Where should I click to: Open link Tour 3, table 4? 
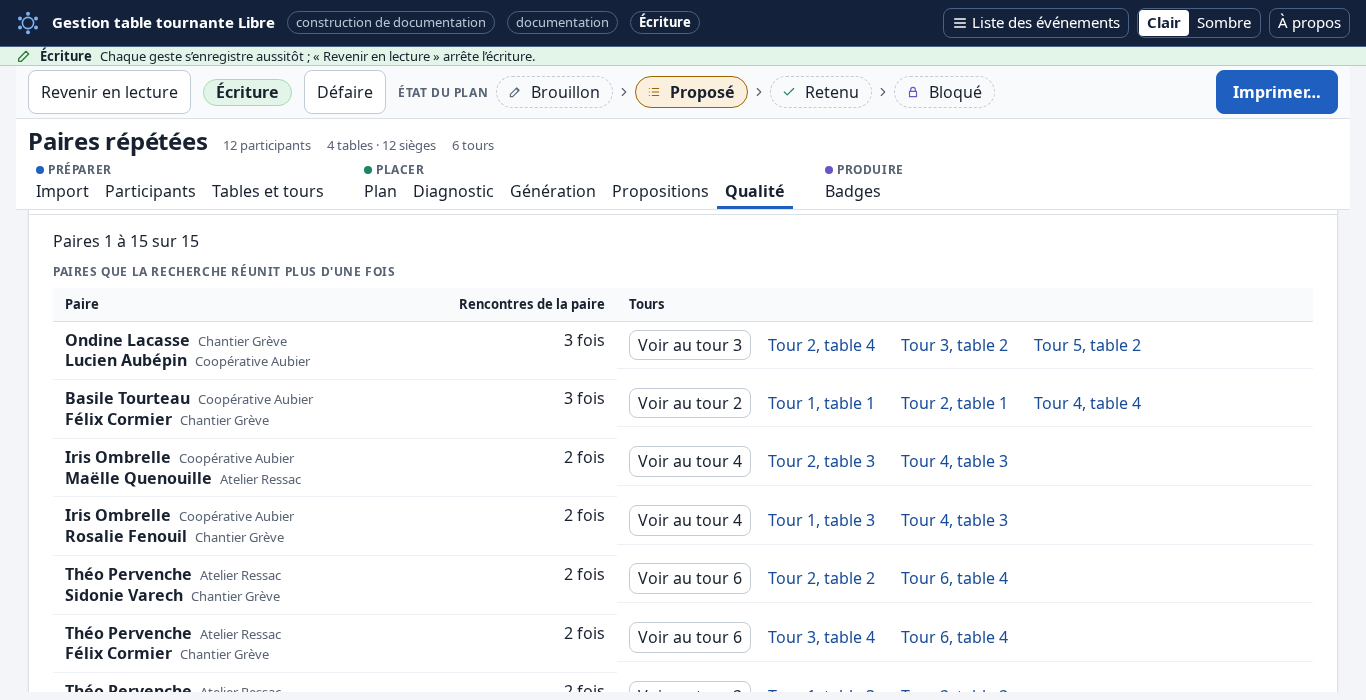(821, 637)
